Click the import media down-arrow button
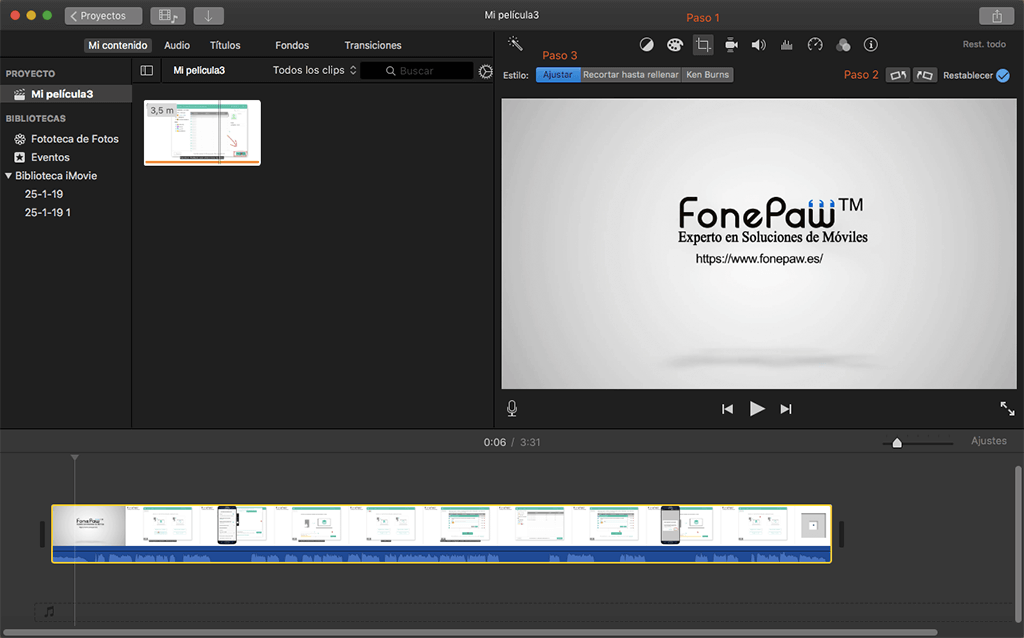 [208, 16]
